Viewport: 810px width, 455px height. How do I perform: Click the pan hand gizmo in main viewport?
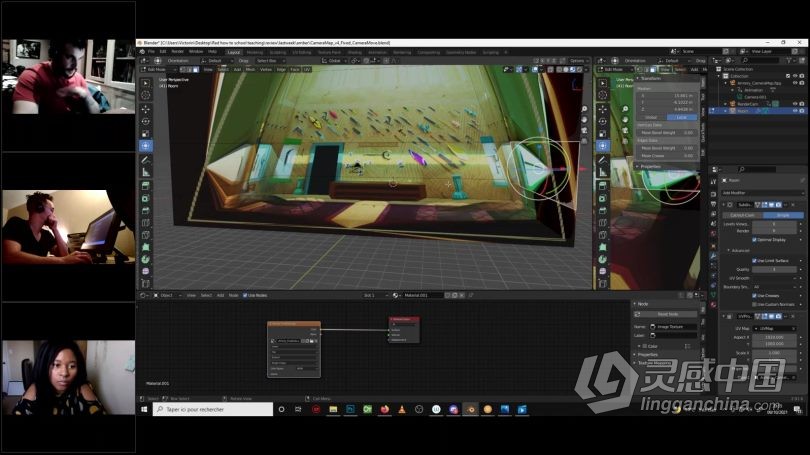(x=584, y=119)
